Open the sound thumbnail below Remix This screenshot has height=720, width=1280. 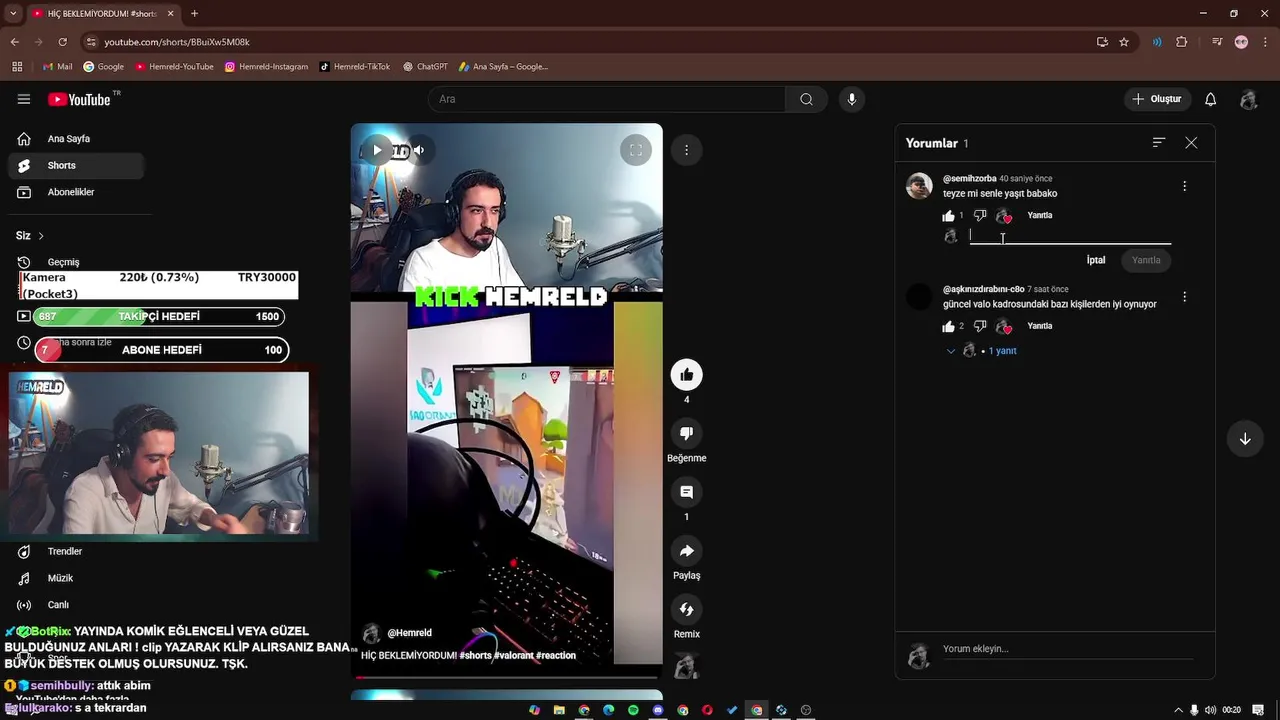pyautogui.click(x=686, y=666)
